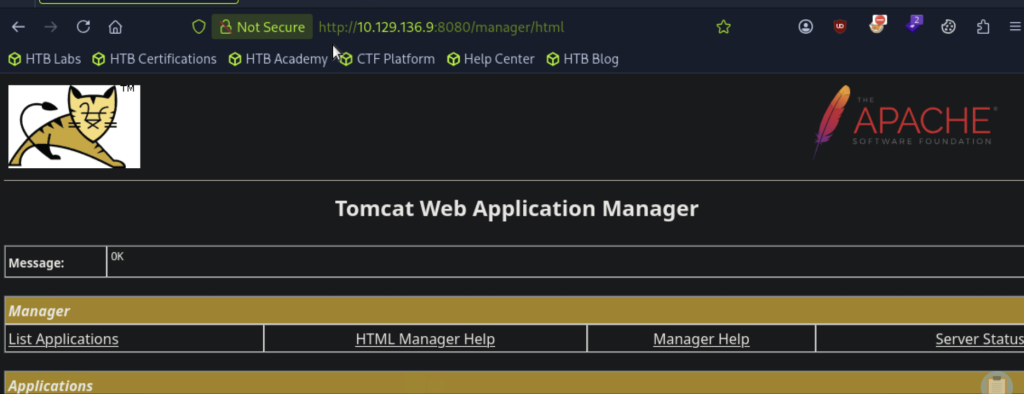Screen dimensions: 1024x394
Task: Click the Tomcat cat logo image
Action: click(74, 126)
